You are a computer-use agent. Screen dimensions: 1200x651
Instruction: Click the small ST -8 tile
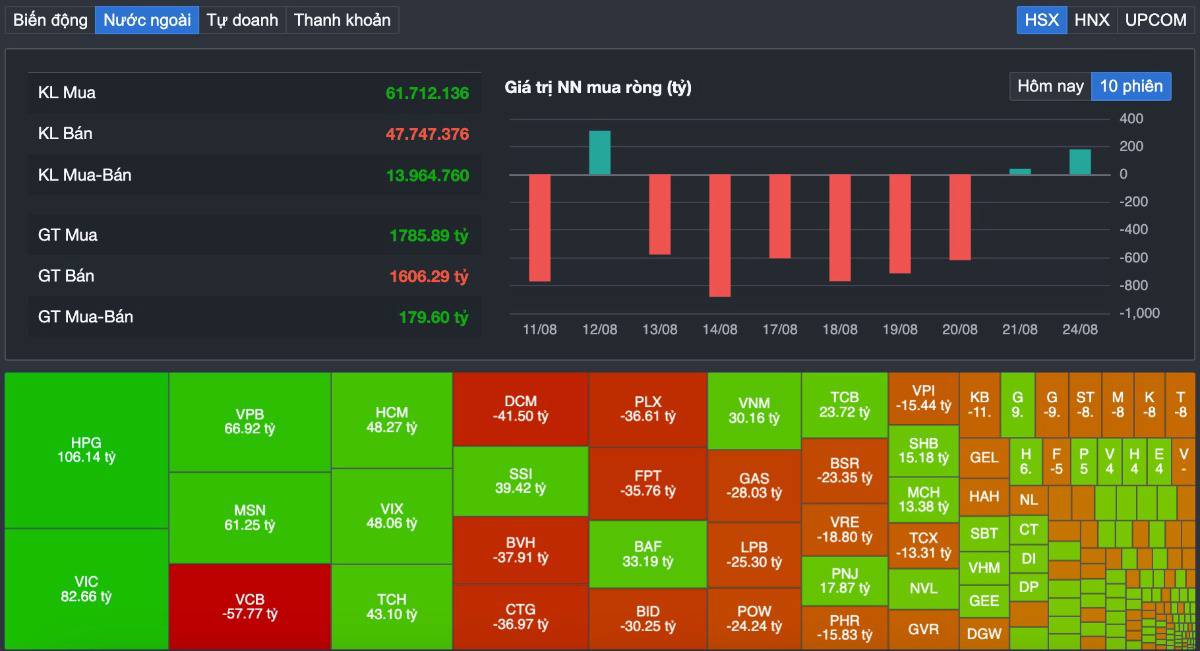coord(1085,404)
